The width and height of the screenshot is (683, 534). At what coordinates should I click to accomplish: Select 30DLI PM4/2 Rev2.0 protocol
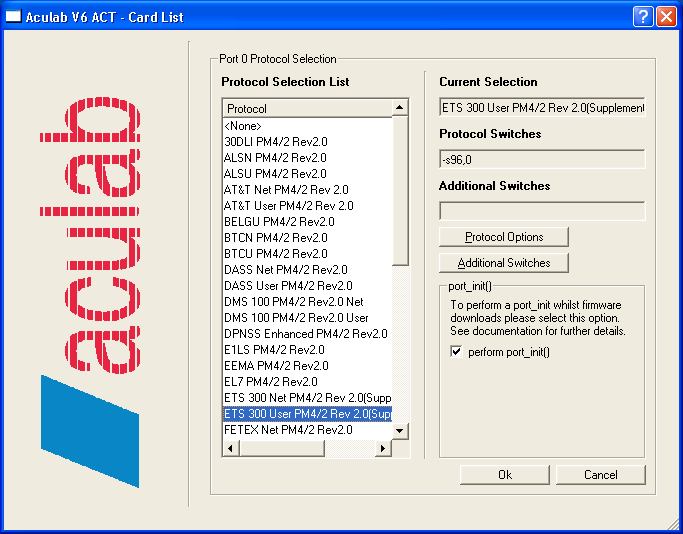point(308,142)
